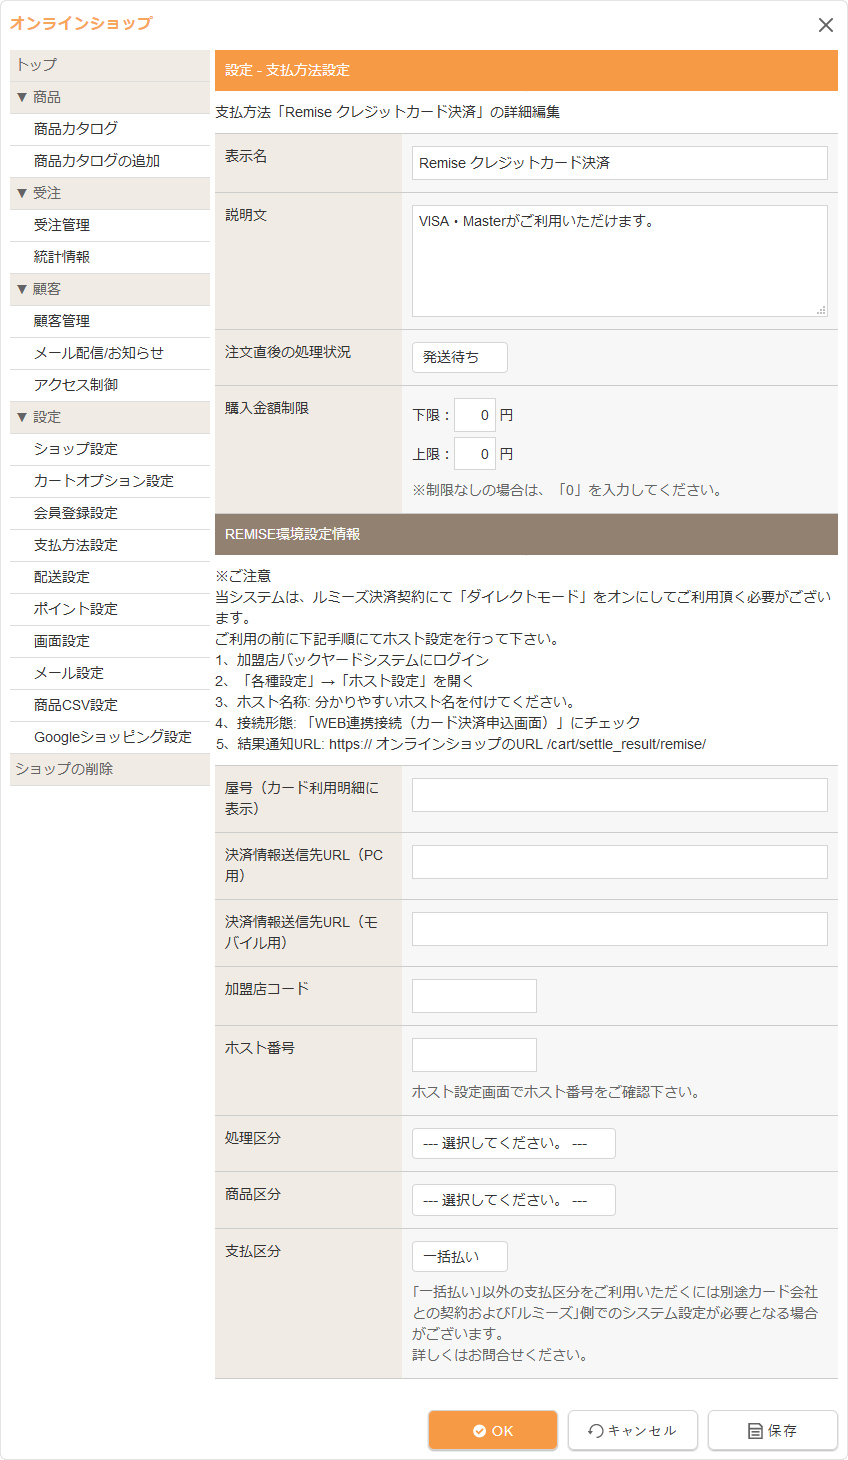Open the 商品区分 selection dropdown
Viewport: 848px width, 1460px height.
[x=513, y=1200]
